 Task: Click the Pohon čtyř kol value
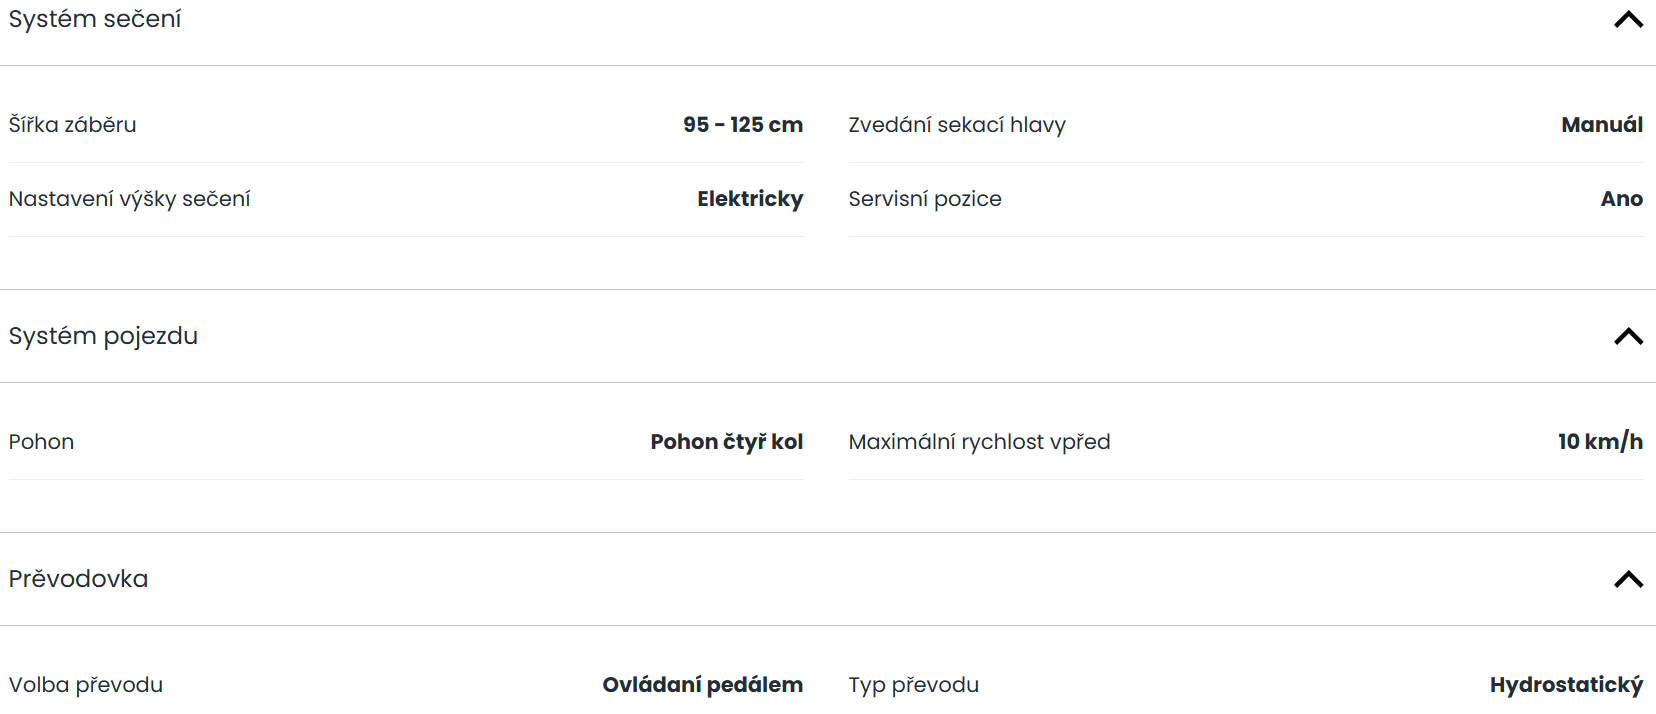coord(727,442)
